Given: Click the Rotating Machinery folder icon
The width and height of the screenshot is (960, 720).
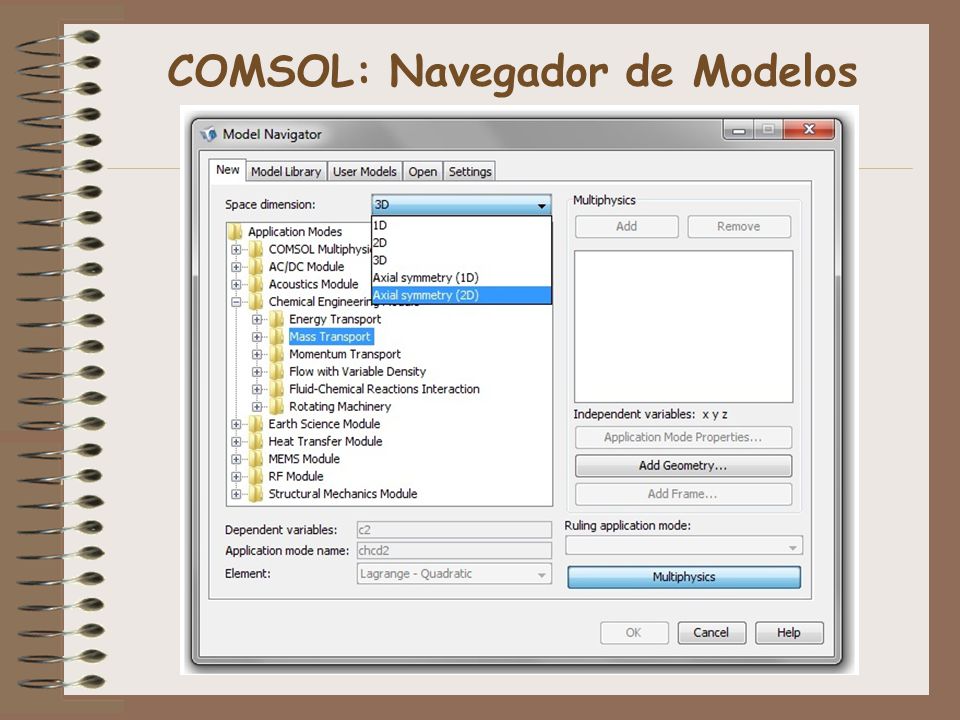Looking at the screenshot, I should 277,407.
